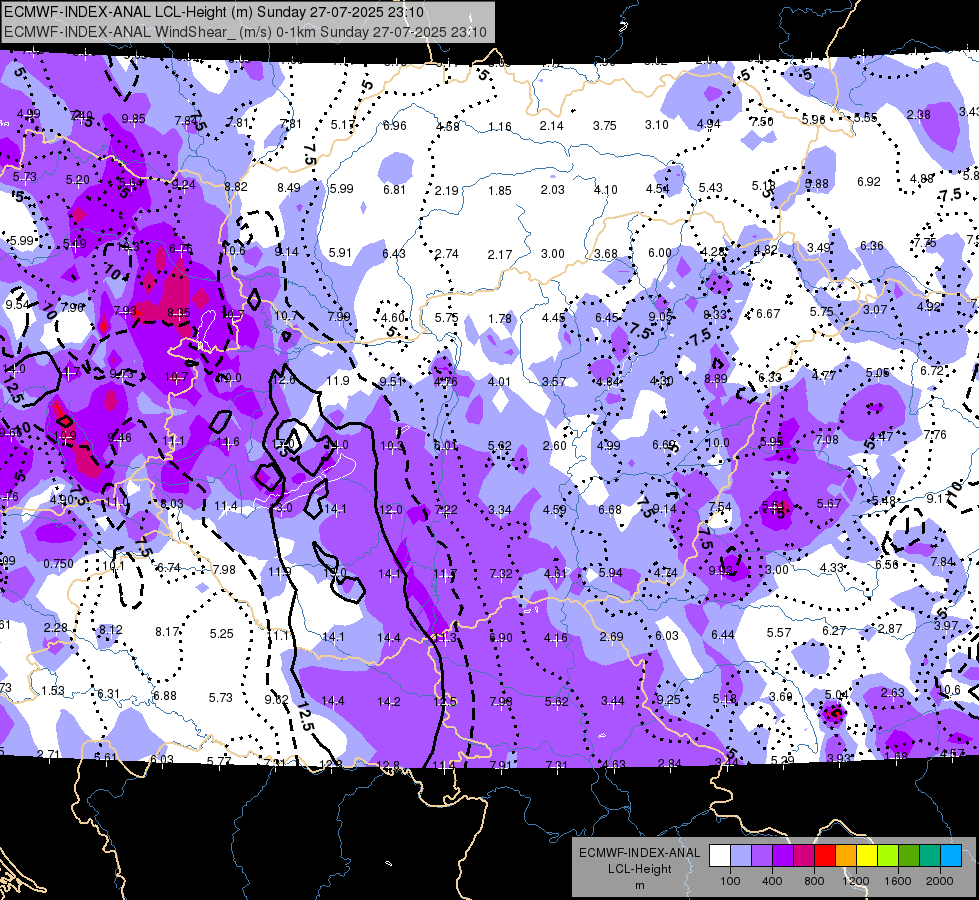Click the wind shear value 7.08
Viewport: 979px width, 900px height.
coord(827,440)
